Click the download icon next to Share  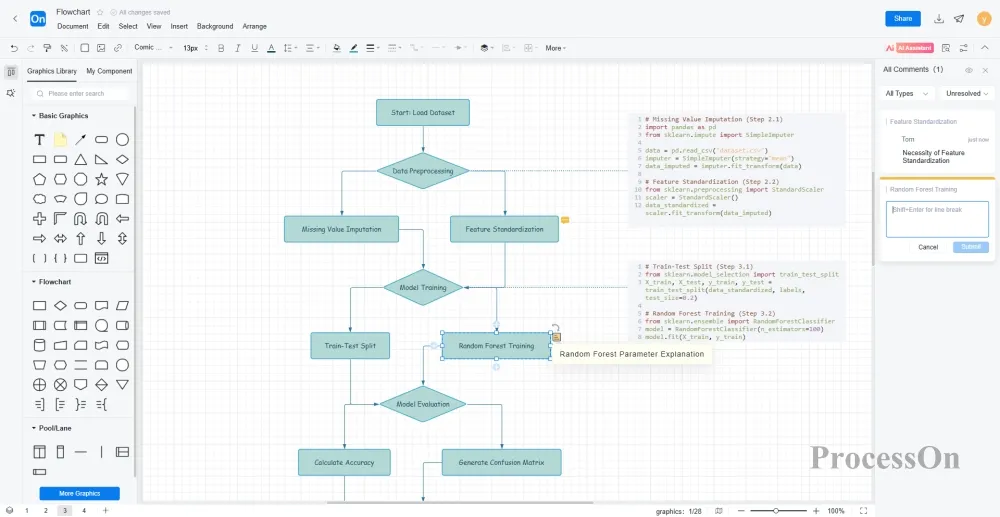pyautogui.click(x=938, y=18)
